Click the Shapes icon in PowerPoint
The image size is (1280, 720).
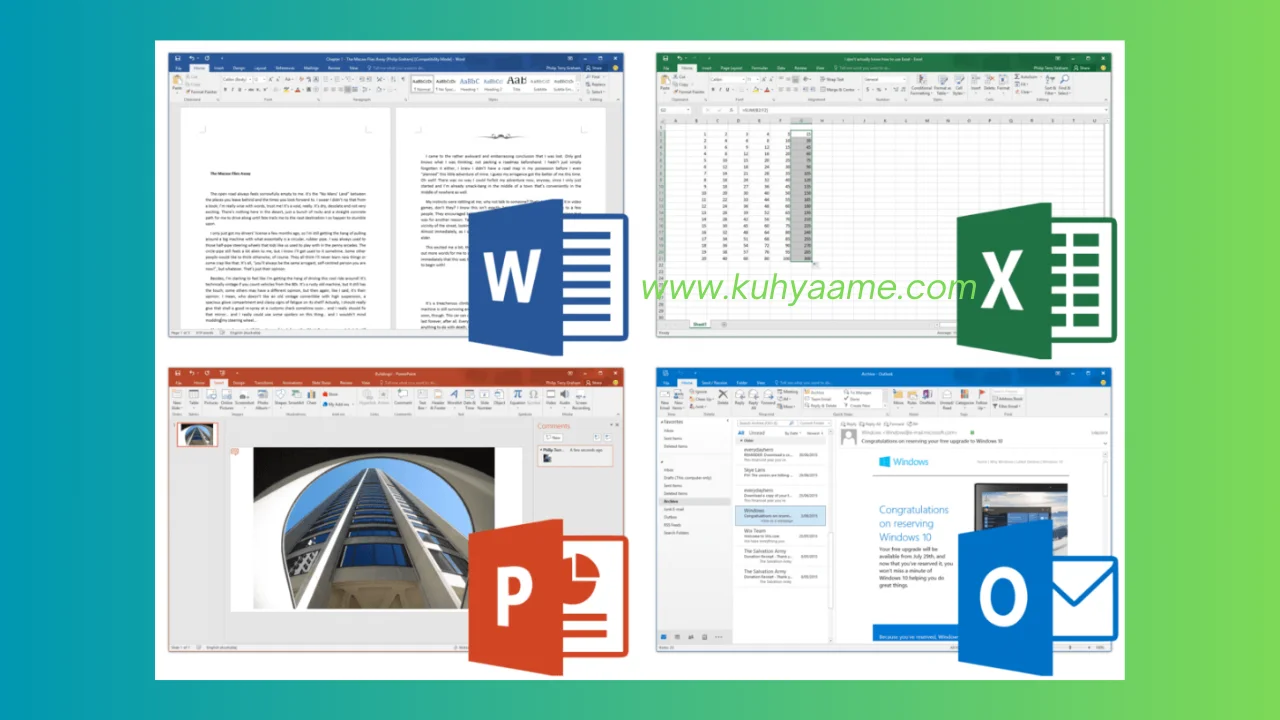click(280, 396)
